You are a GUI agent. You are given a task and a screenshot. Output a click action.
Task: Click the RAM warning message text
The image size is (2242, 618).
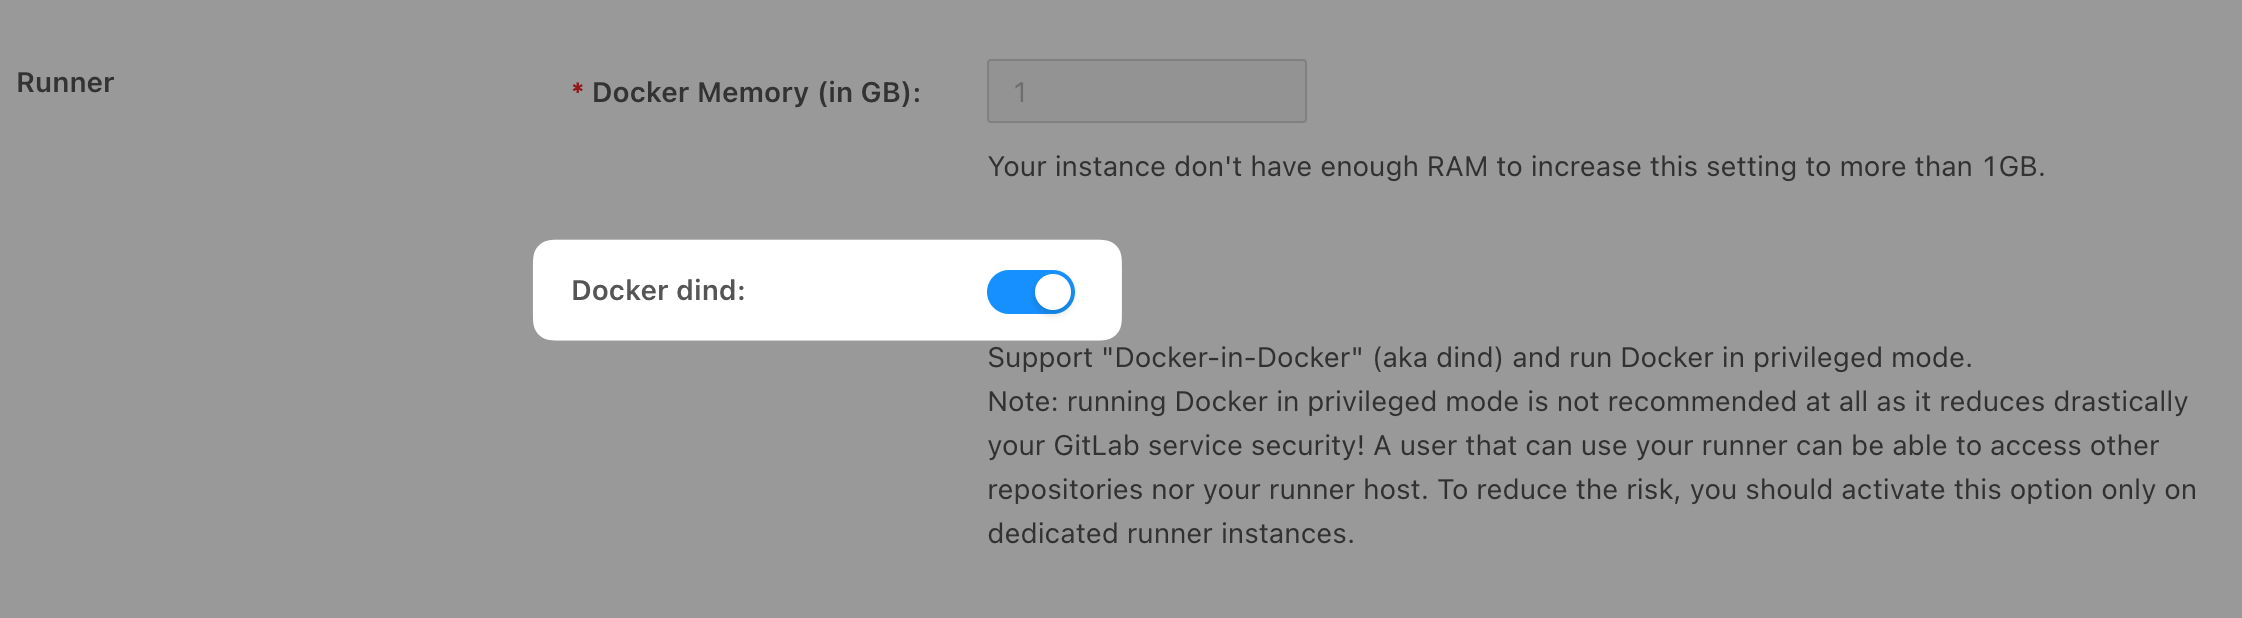(1415, 167)
